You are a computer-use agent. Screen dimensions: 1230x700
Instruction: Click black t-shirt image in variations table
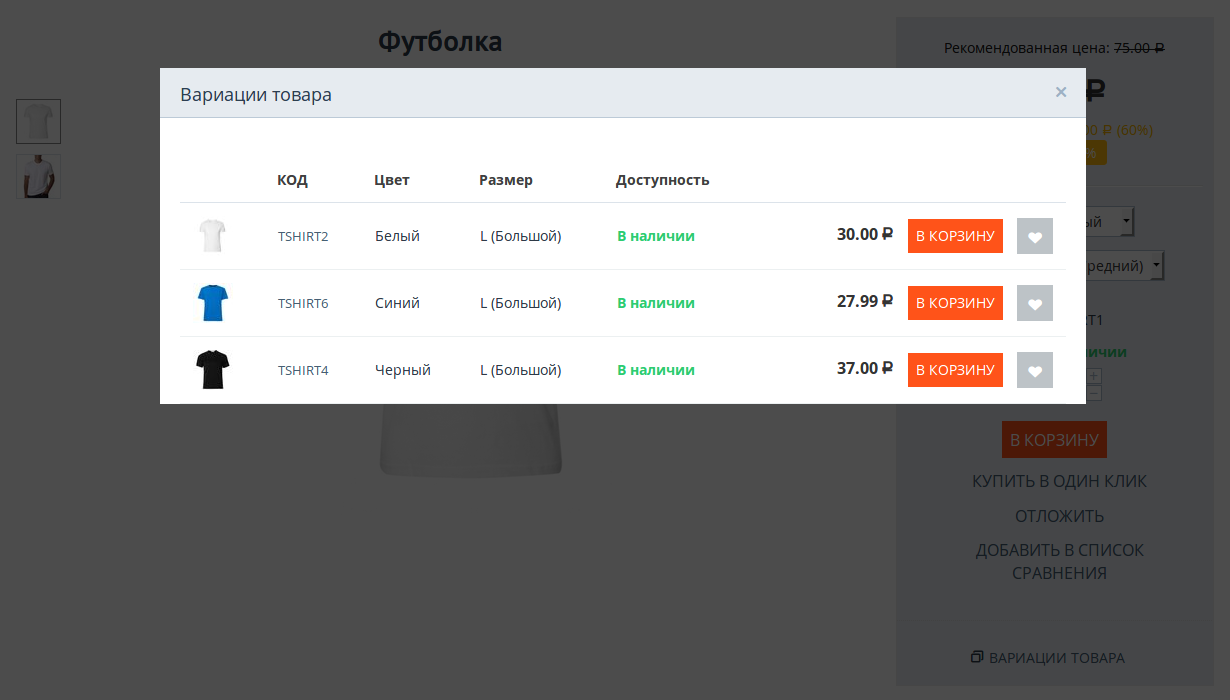(212, 370)
